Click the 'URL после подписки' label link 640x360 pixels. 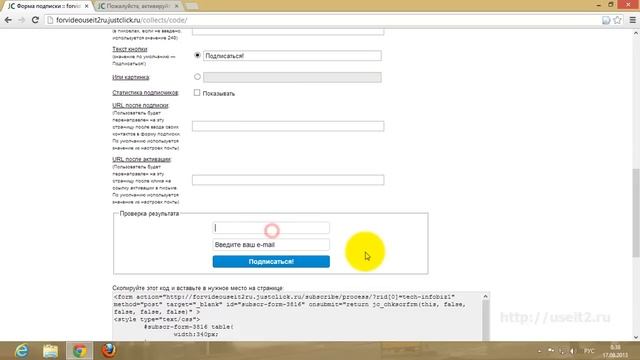pos(140,105)
